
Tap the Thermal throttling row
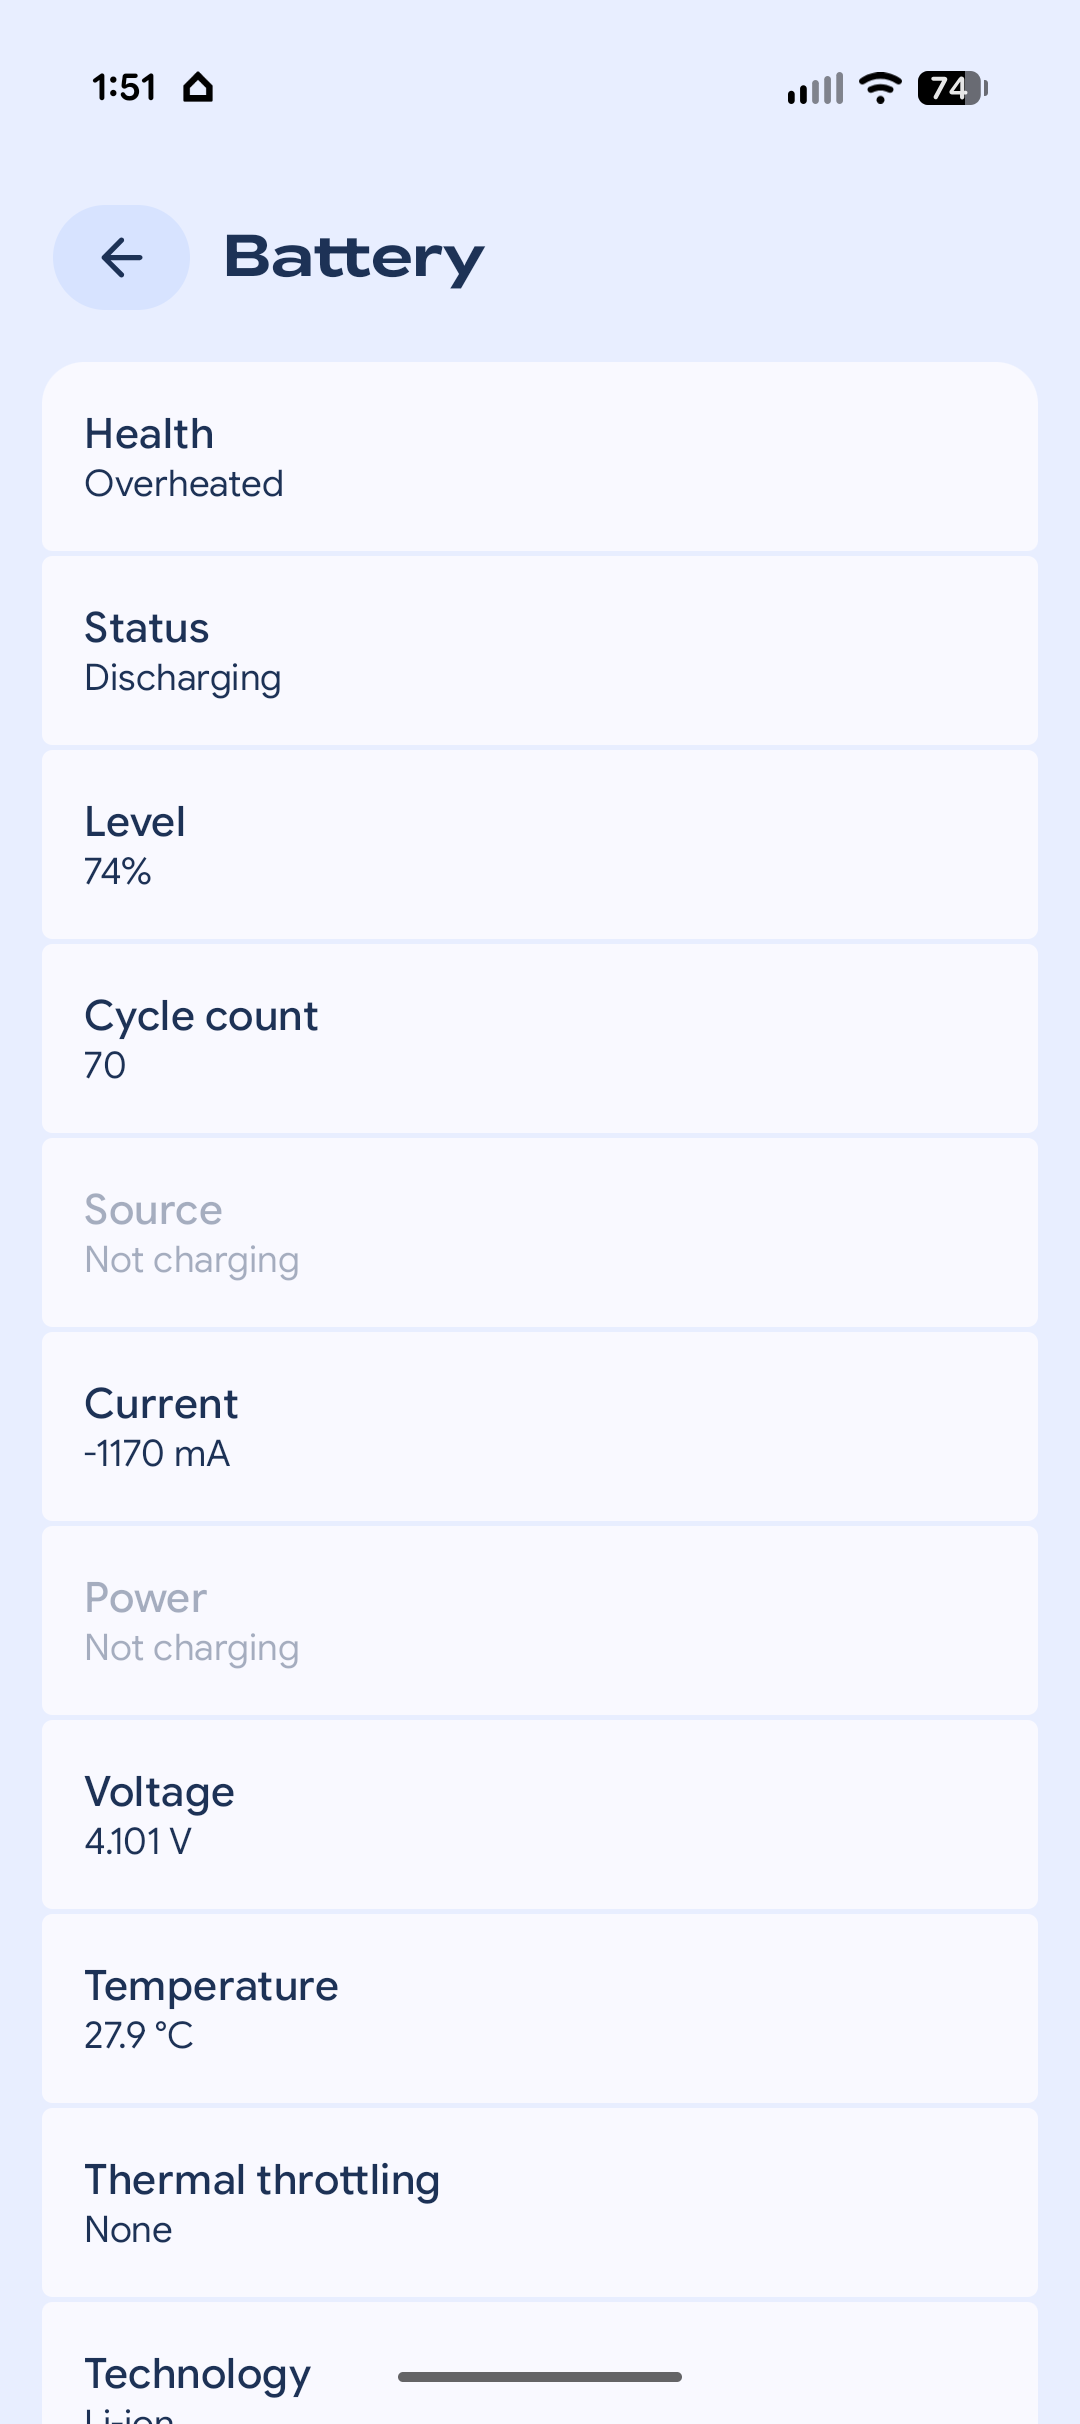pos(540,2203)
